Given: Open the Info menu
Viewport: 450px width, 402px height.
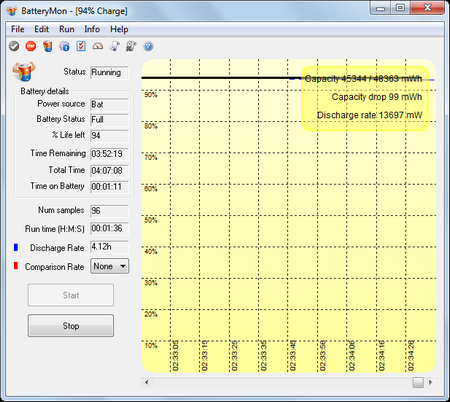Looking at the screenshot, I should 92,29.
